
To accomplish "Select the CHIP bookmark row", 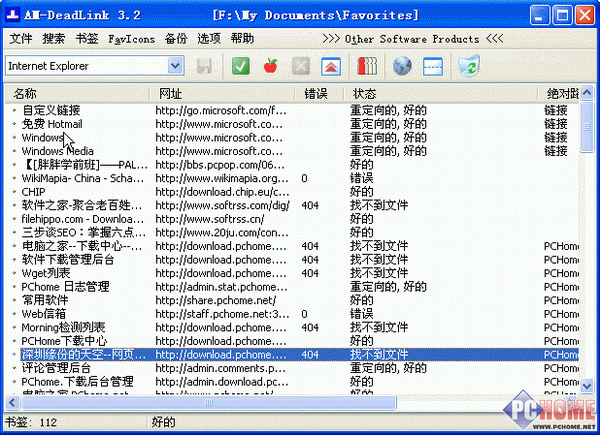I will [x=292, y=192].
